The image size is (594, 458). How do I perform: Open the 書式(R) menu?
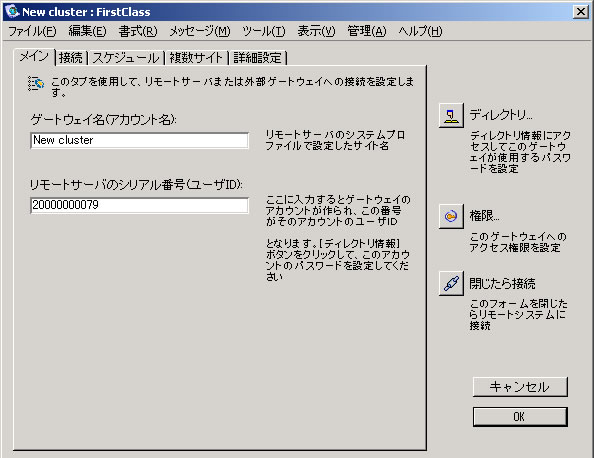pyautogui.click(x=138, y=31)
